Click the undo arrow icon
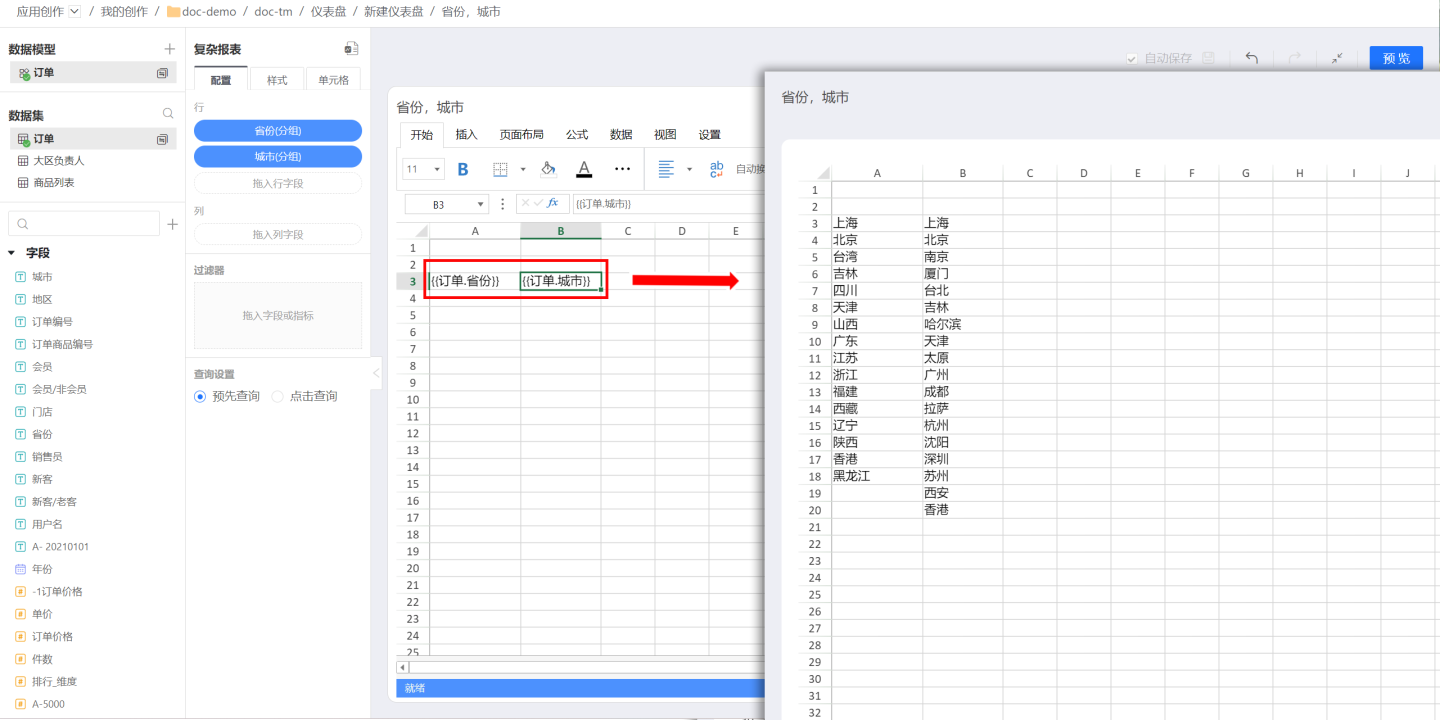 point(1251,58)
